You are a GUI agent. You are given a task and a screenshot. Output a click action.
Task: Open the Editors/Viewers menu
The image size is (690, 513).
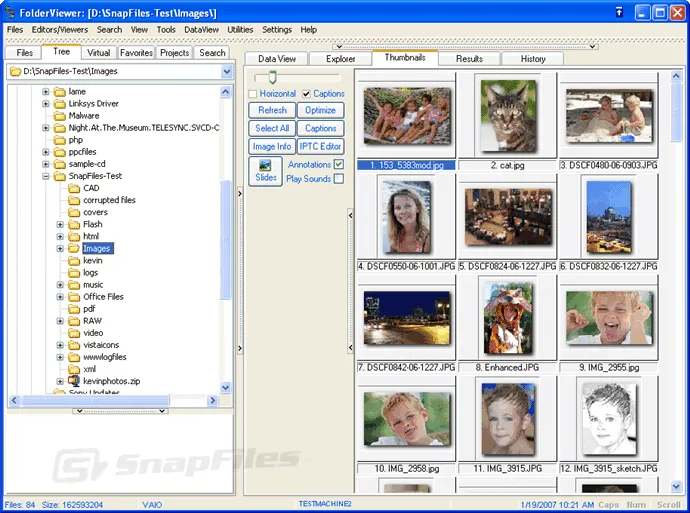tap(60, 29)
